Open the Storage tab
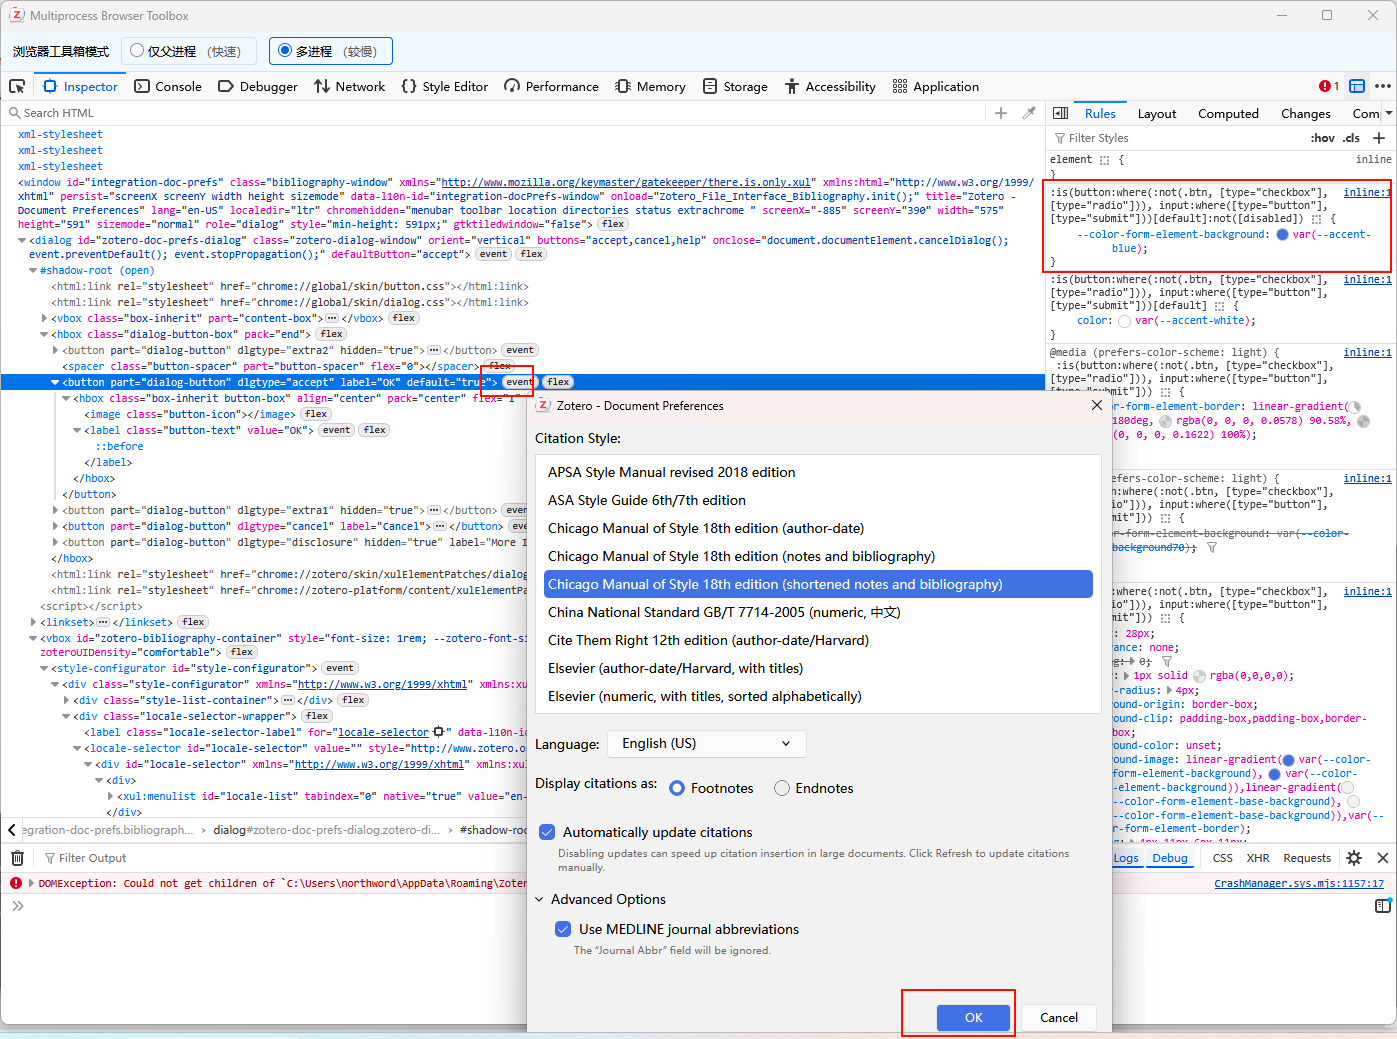This screenshot has height=1039, width=1397. [x=736, y=87]
